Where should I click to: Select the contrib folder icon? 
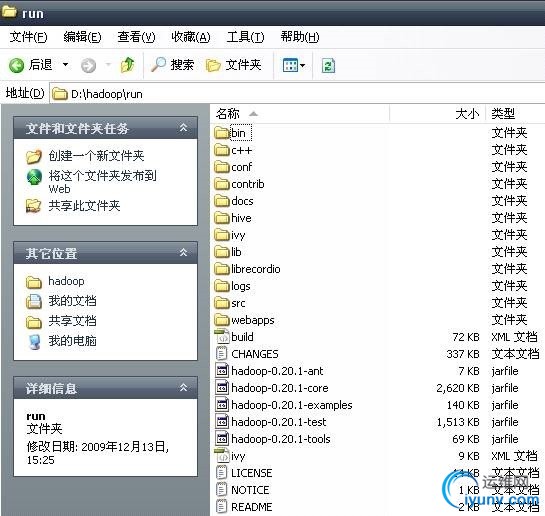point(222,184)
